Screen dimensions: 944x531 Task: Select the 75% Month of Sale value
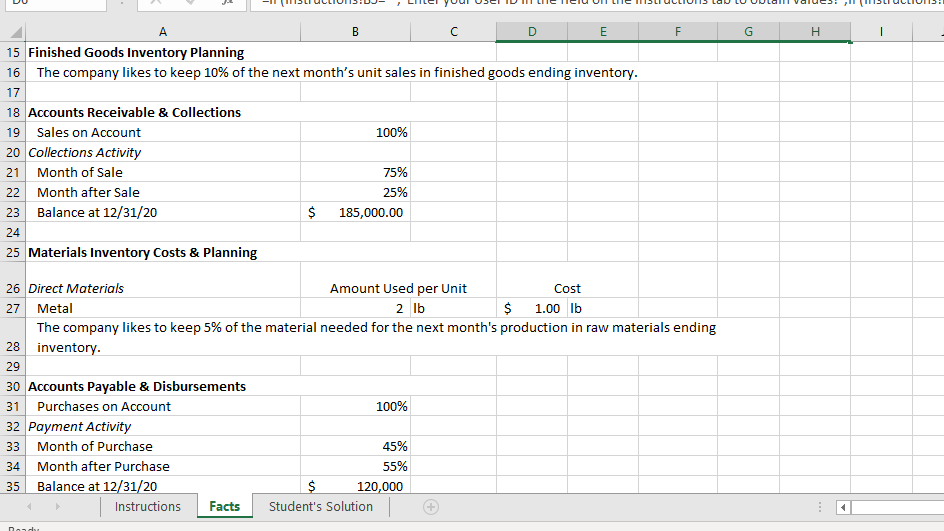pyautogui.click(x=355, y=172)
